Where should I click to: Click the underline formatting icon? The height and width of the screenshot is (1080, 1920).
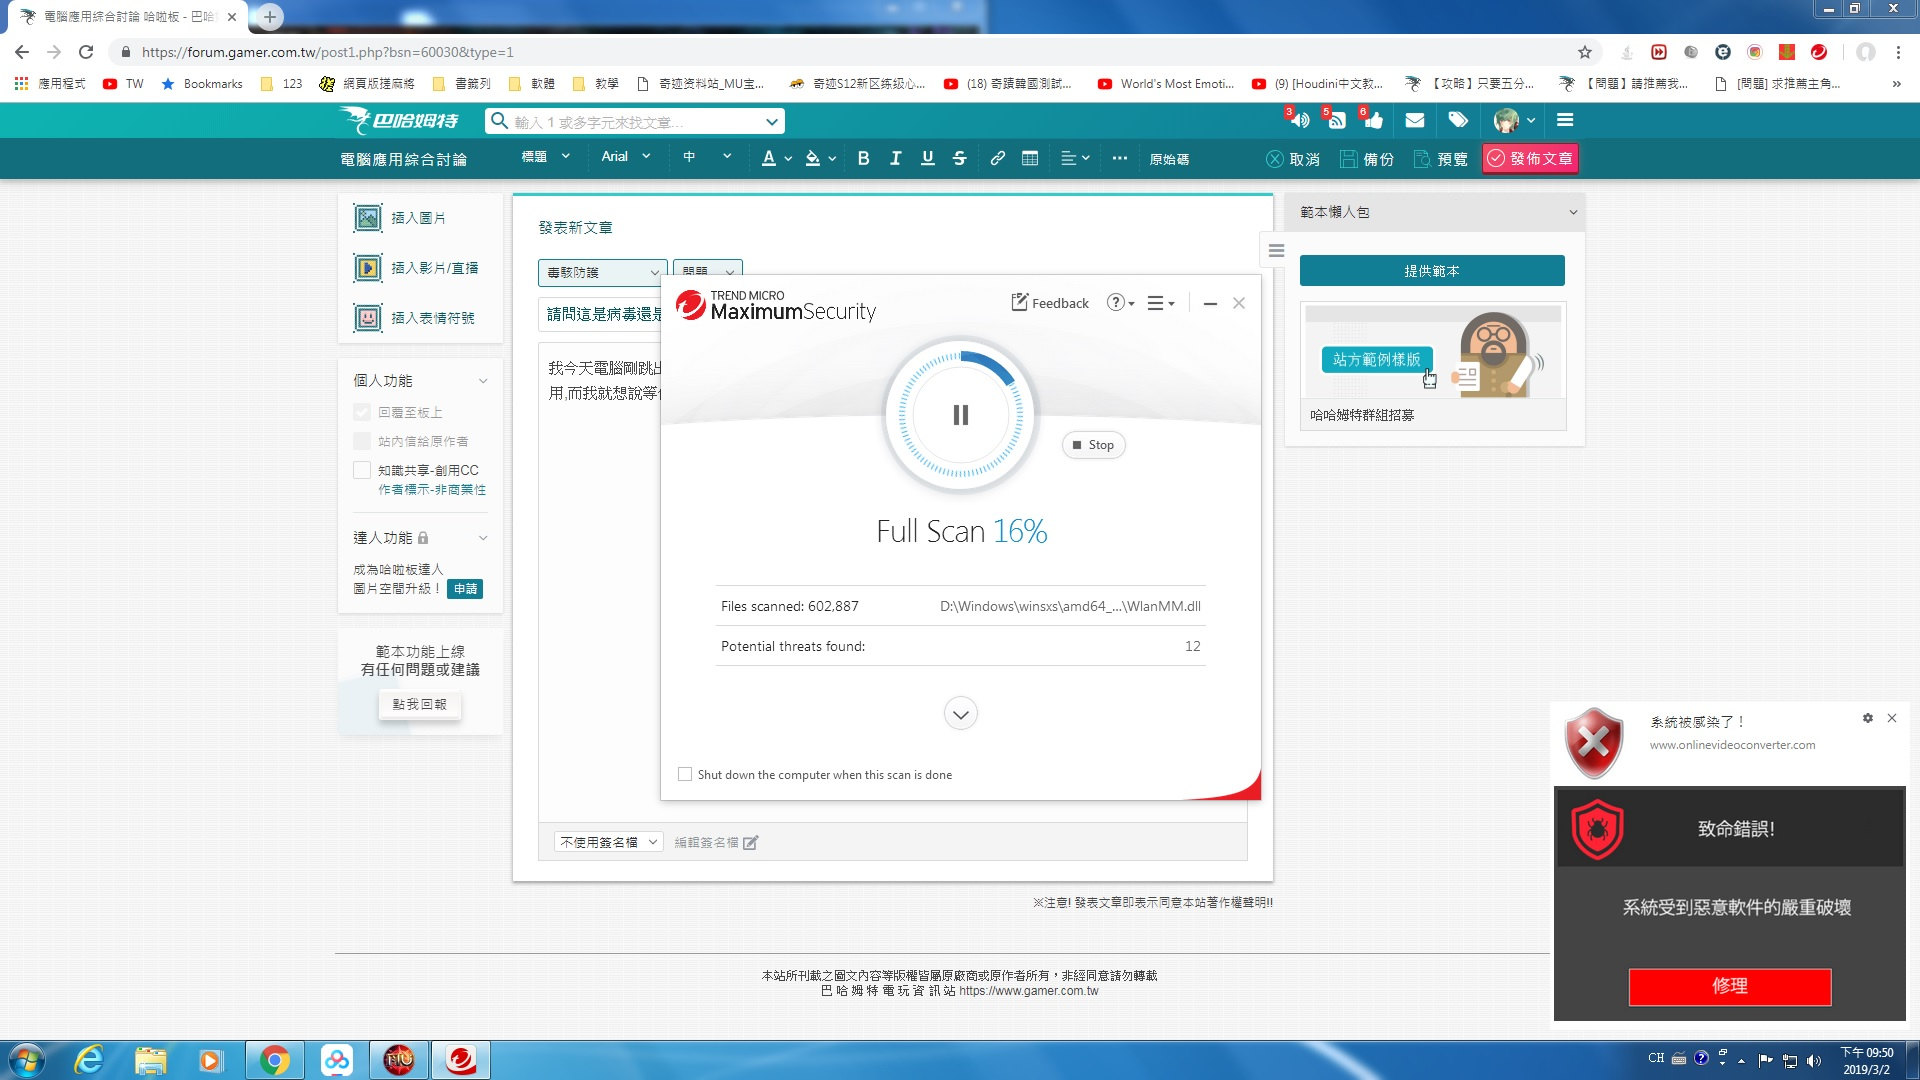(927, 158)
